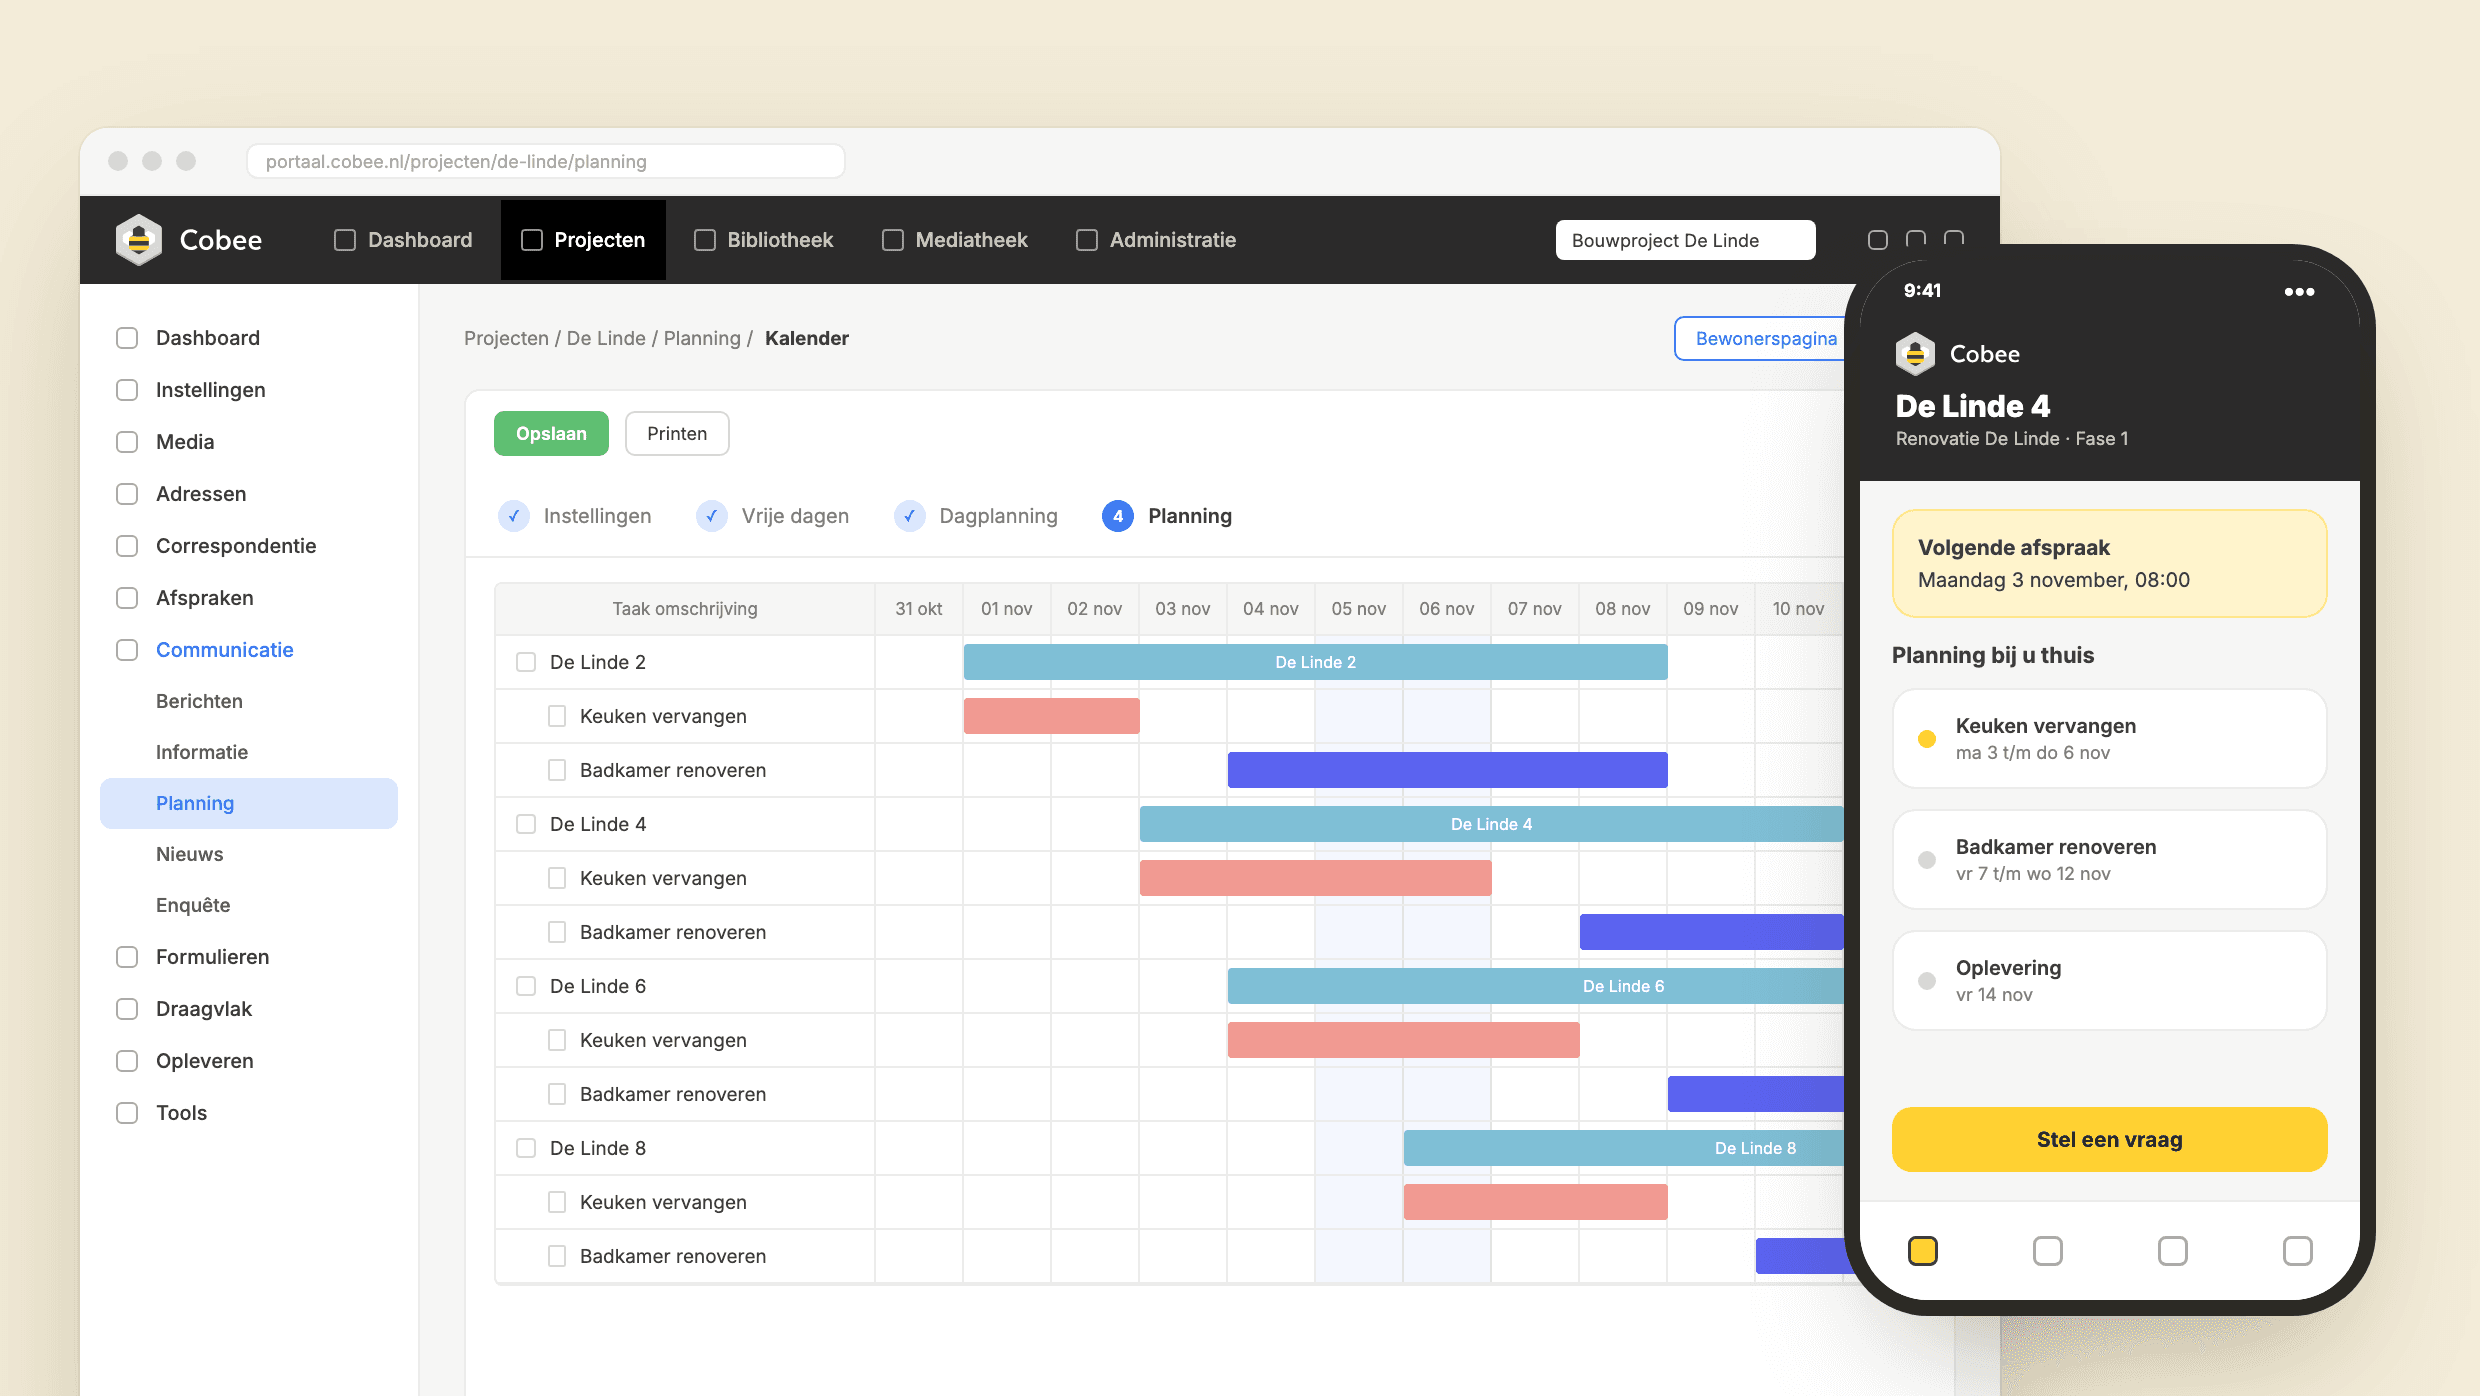
Task: Click the Printen button
Action: coord(677,434)
